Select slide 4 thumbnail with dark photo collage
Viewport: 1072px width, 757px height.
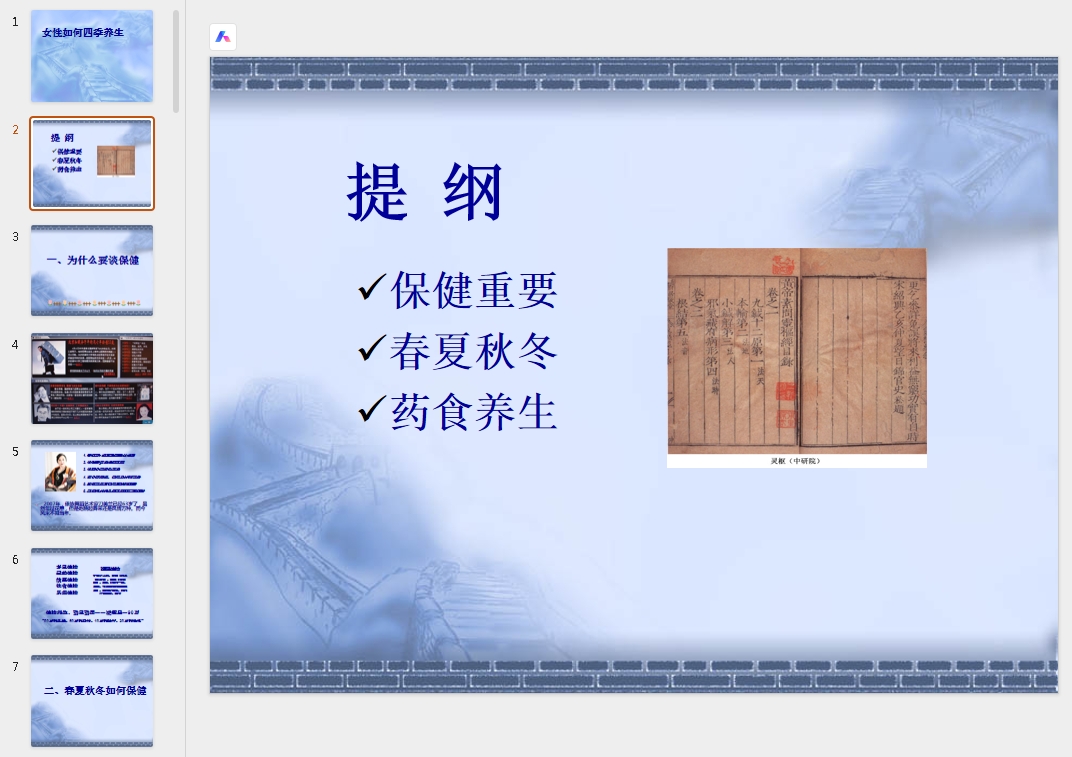point(92,378)
